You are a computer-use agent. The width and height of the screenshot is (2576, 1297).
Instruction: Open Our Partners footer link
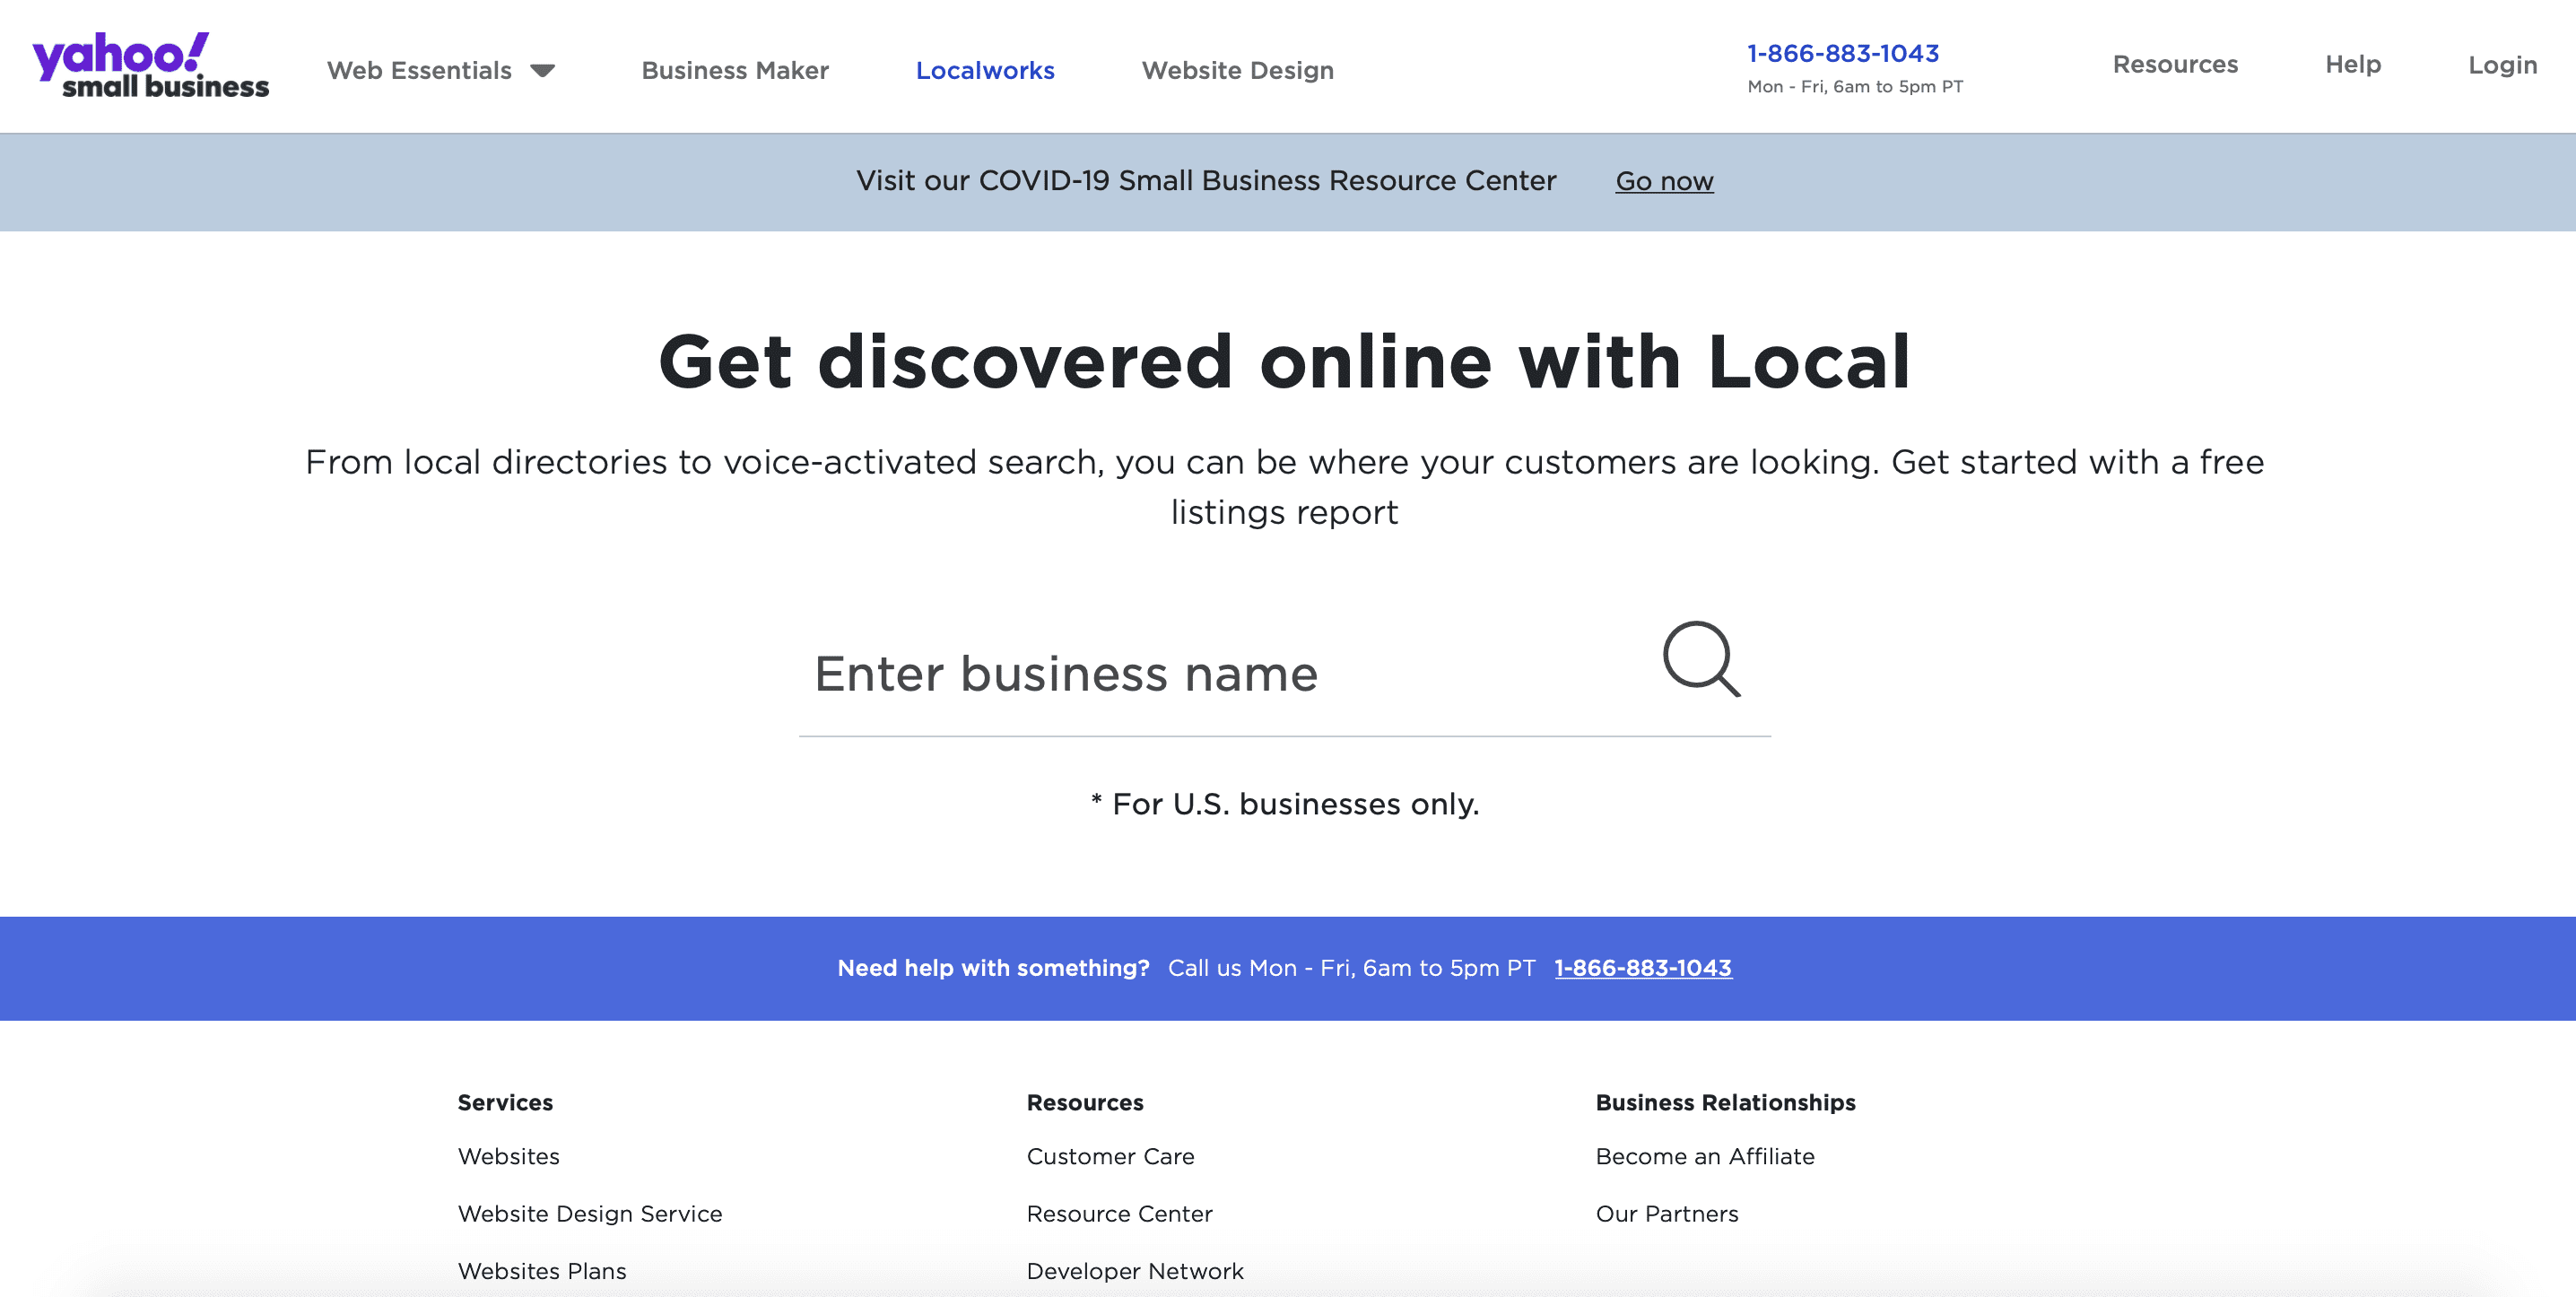1667,1213
